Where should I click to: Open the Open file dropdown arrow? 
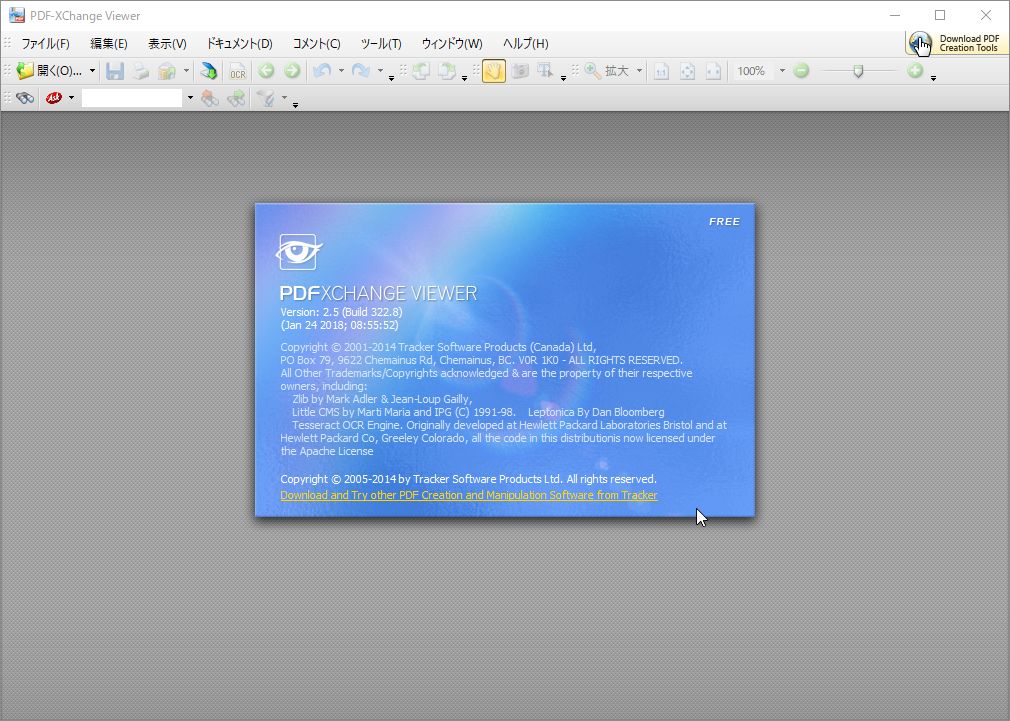click(x=92, y=70)
